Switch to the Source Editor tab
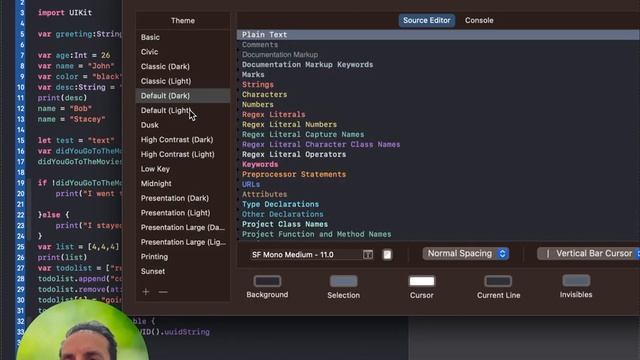Image resolution: width=640 pixels, height=360 pixels. pyautogui.click(x=427, y=20)
